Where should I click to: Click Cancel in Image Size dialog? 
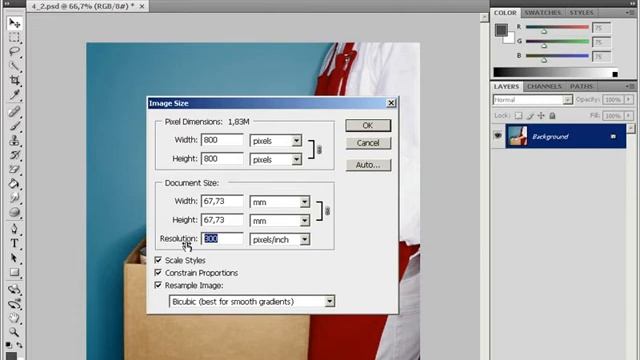[368, 143]
